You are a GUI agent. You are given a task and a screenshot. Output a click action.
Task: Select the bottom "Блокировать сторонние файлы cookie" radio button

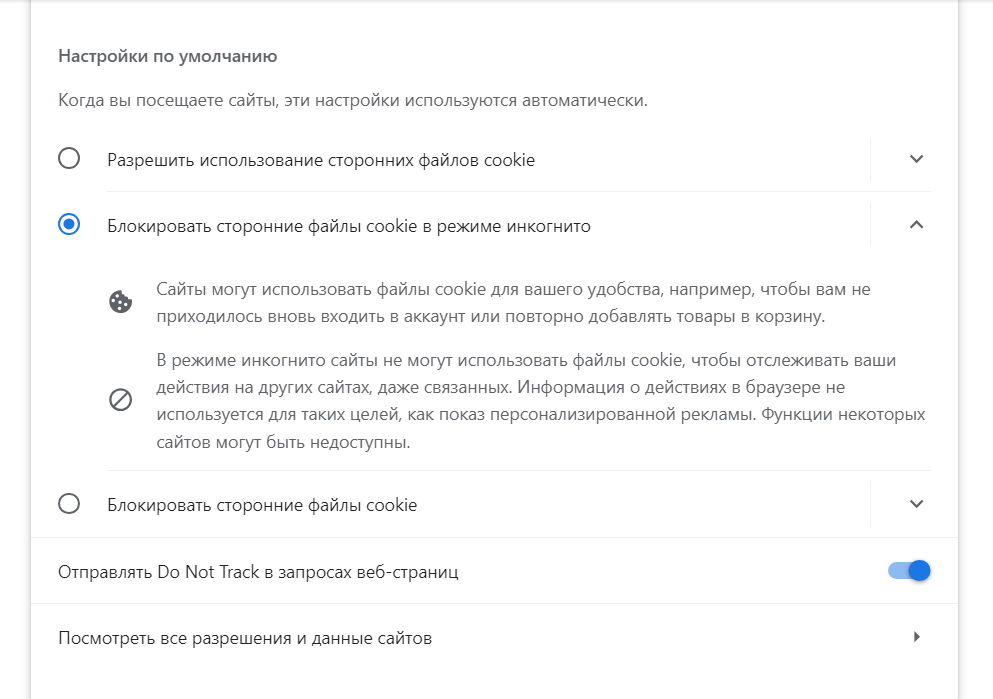(x=69, y=504)
